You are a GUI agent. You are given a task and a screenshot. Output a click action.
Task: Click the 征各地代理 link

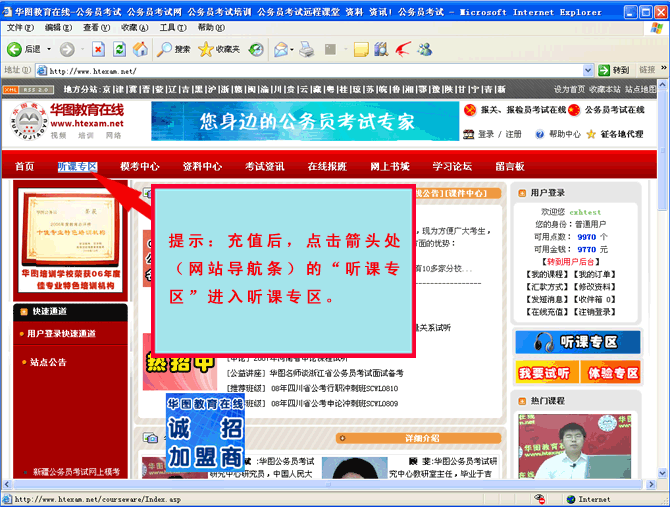(x=622, y=134)
